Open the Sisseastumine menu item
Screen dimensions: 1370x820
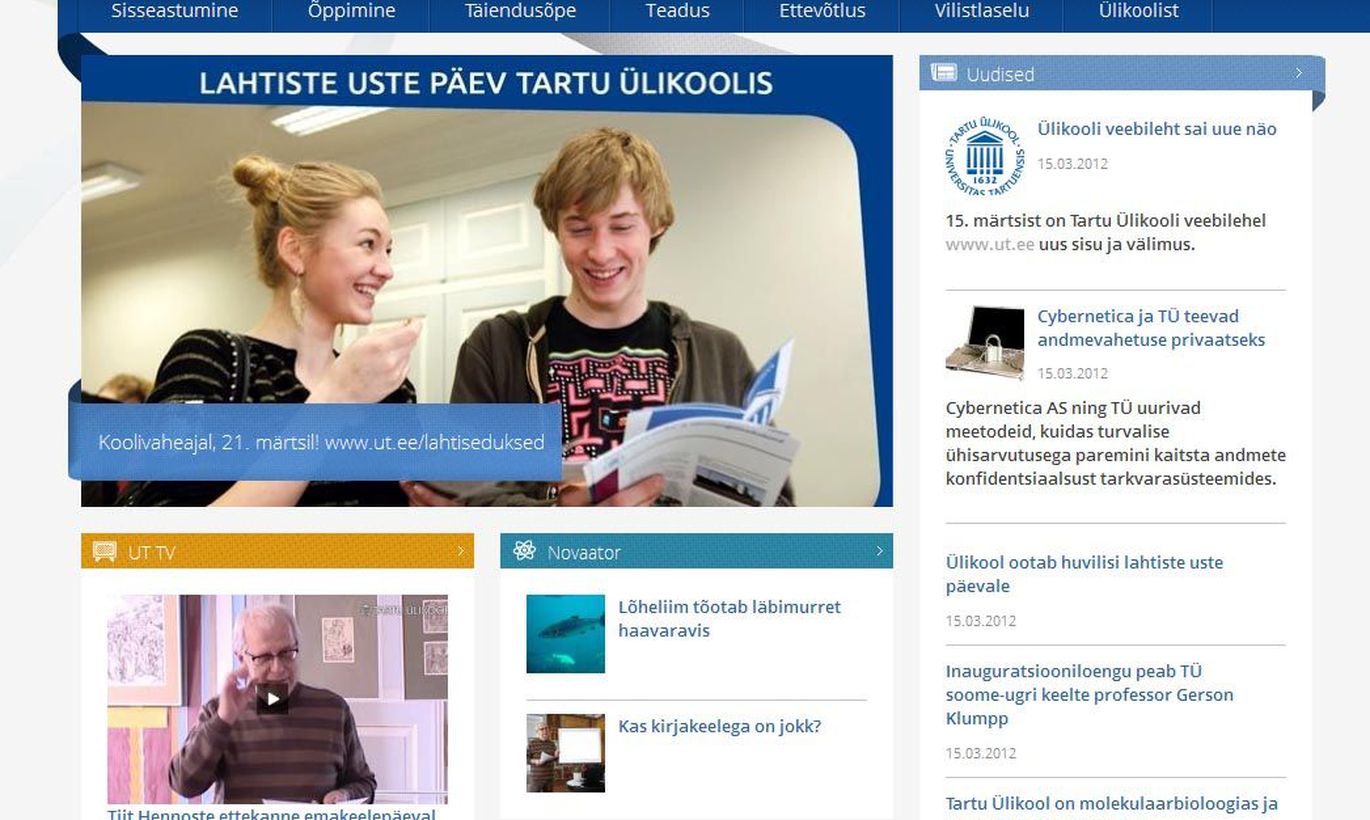(x=175, y=11)
